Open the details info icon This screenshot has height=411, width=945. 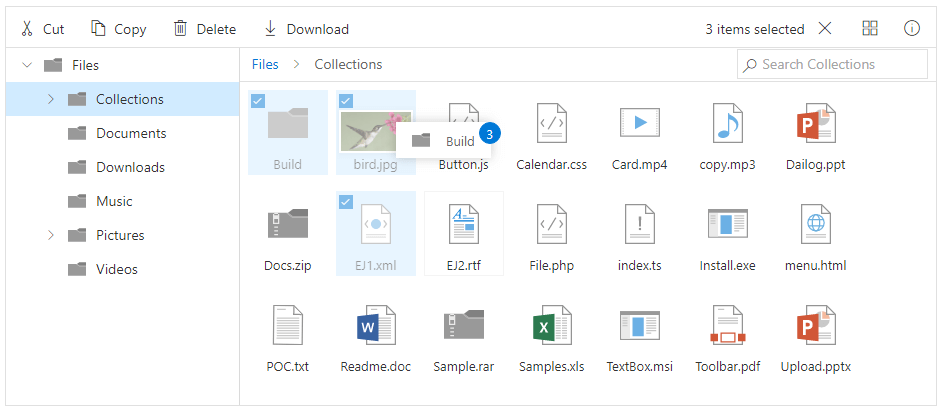pos(912,29)
